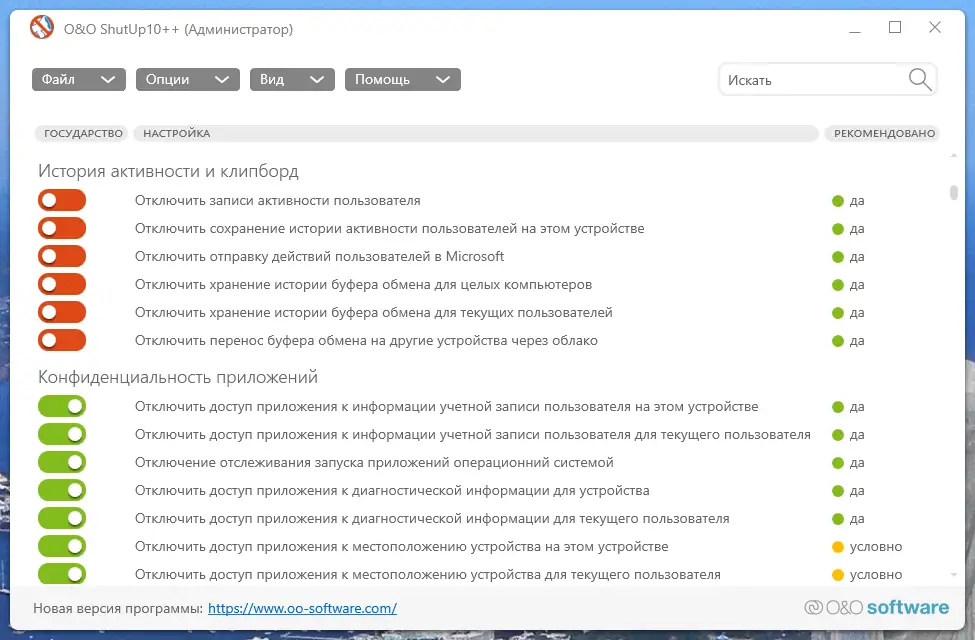975x640 pixels.
Task: Click 'да' label for clipboard cloud transfer row
Action: coord(857,341)
